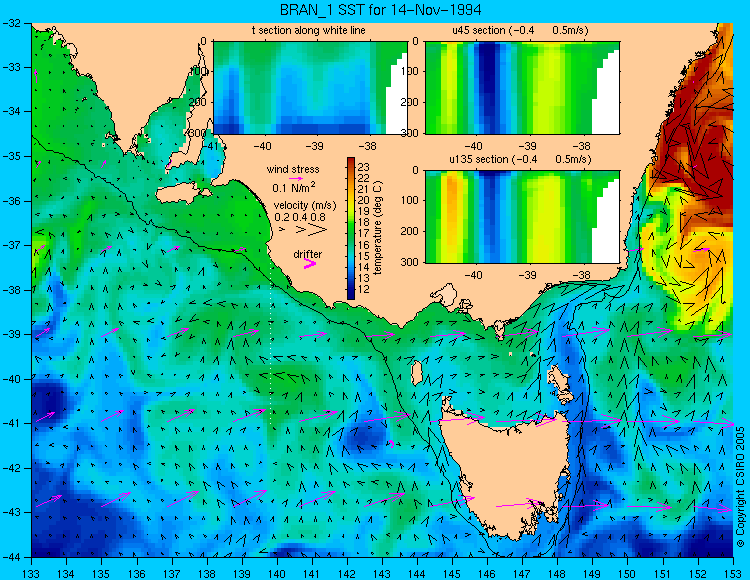Click the 'temperature (deg C)' colorbar label
750x580 pixels.
[378, 228]
